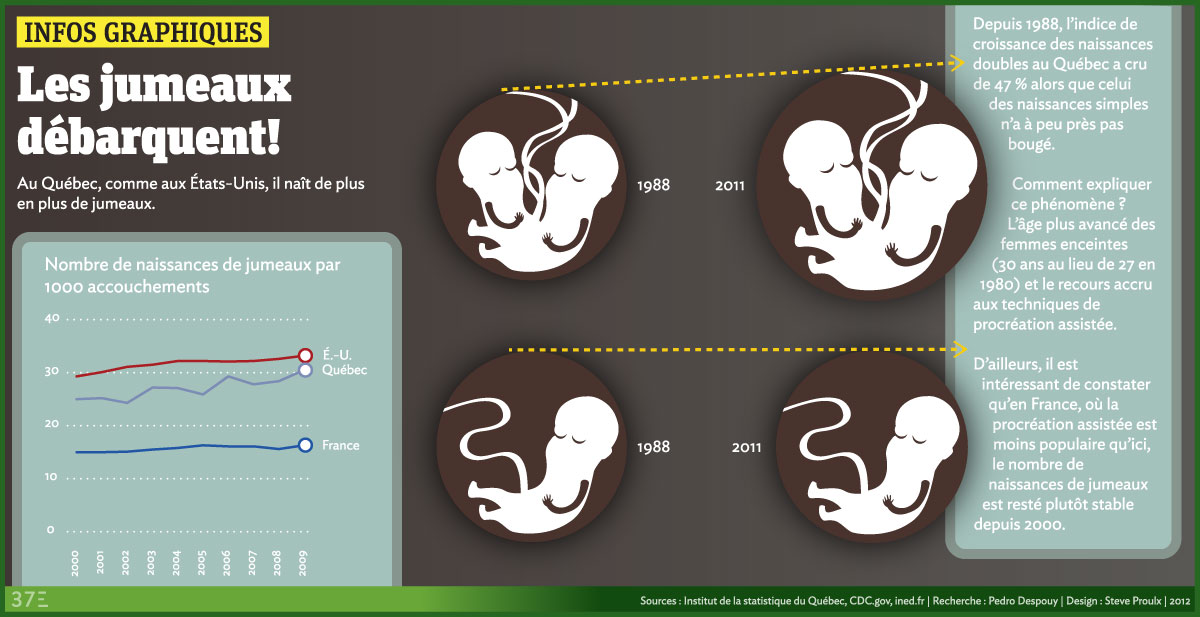This screenshot has height=617, width=1200.
Task: Click the Sources credit line in footer
Action: coord(915,601)
